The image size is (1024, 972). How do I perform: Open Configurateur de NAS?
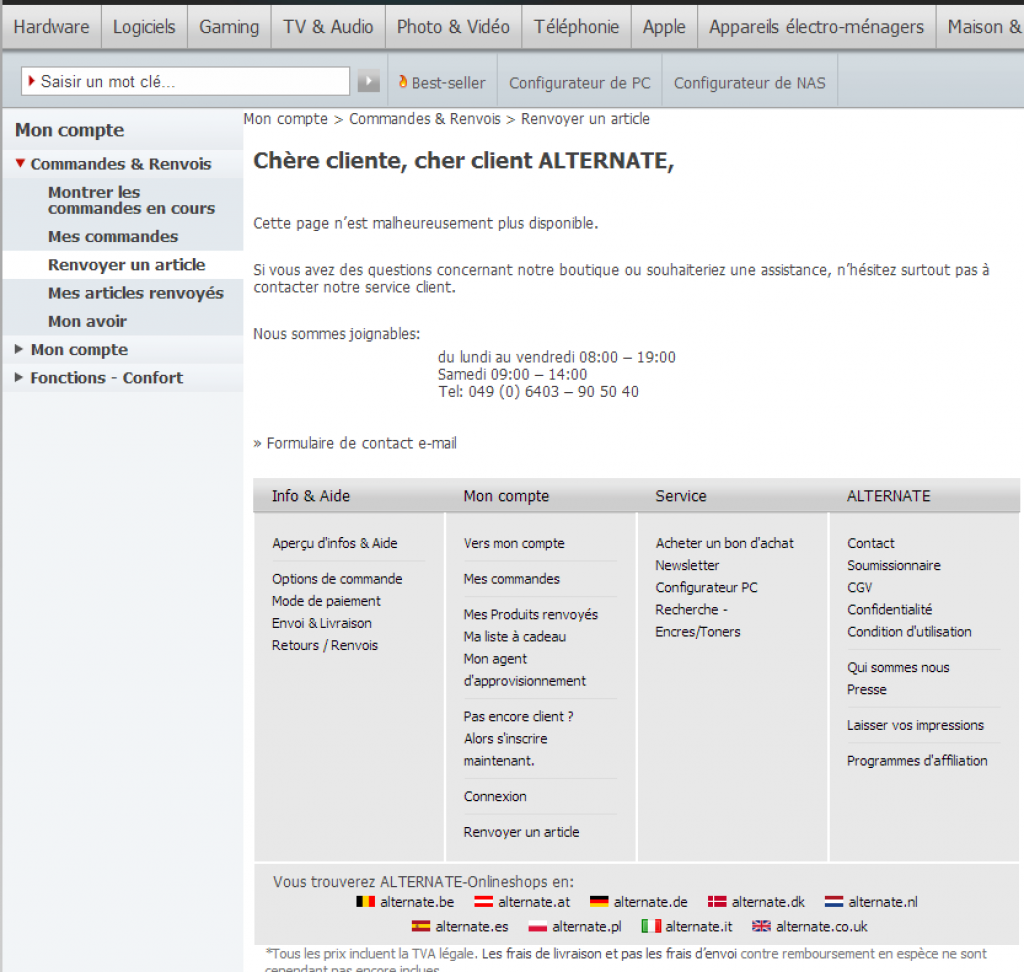tap(750, 83)
